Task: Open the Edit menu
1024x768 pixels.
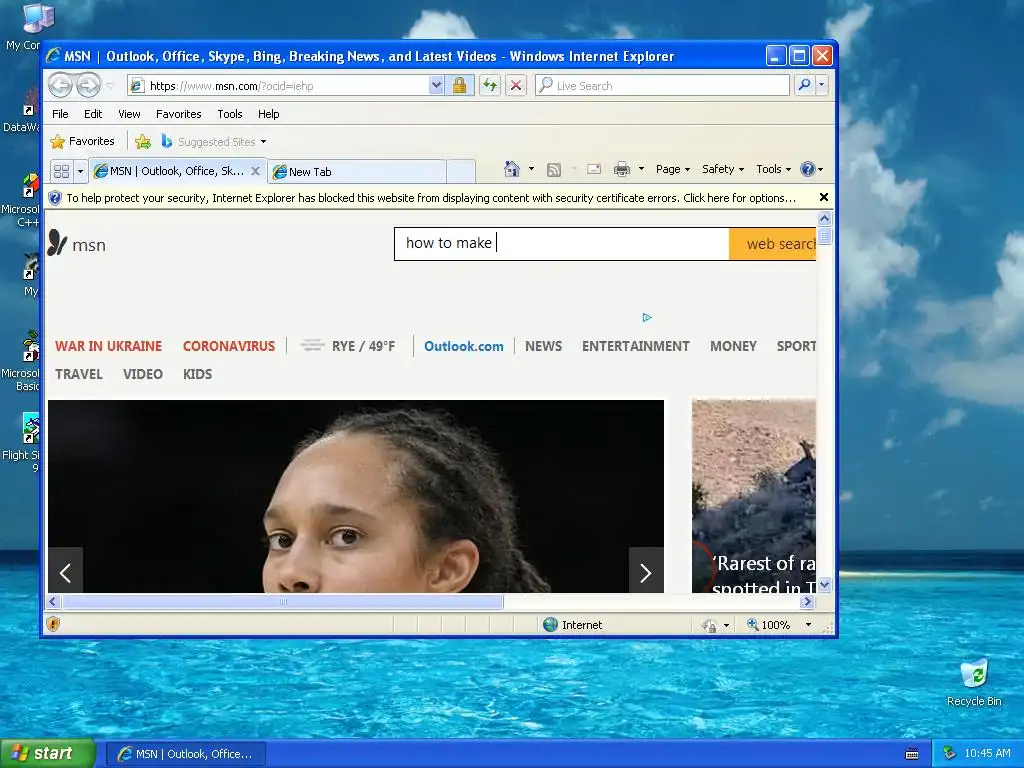Action: [93, 114]
